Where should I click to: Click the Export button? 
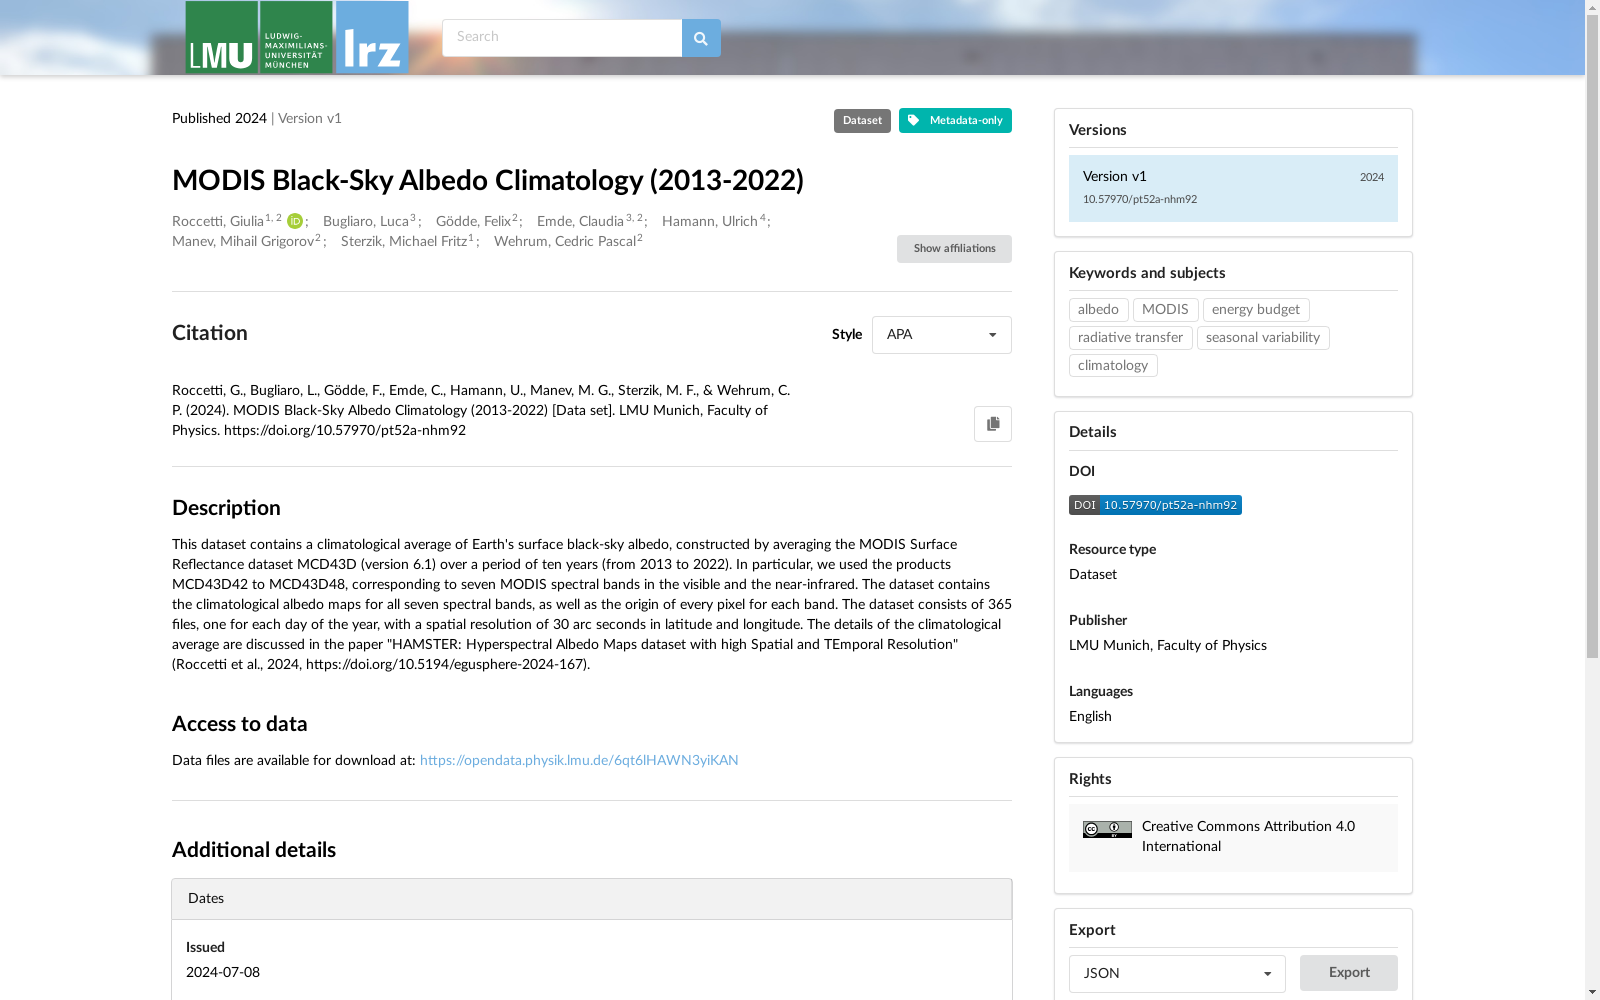pyautogui.click(x=1349, y=973)
